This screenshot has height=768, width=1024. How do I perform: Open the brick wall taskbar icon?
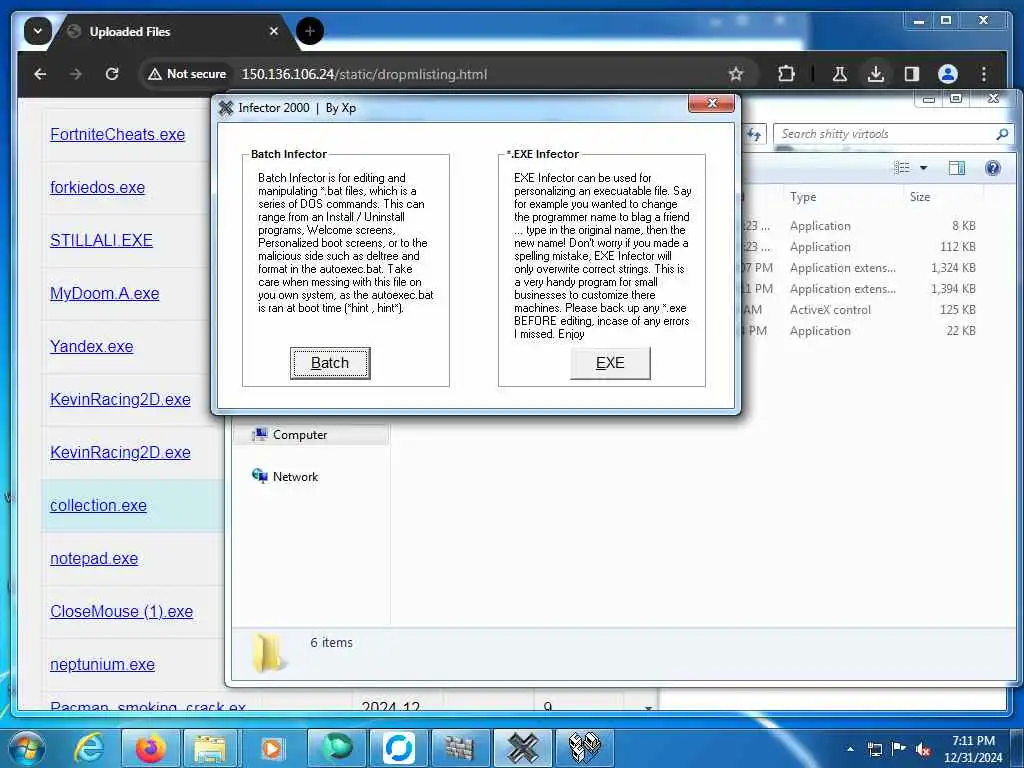click(x=459, y=748)
